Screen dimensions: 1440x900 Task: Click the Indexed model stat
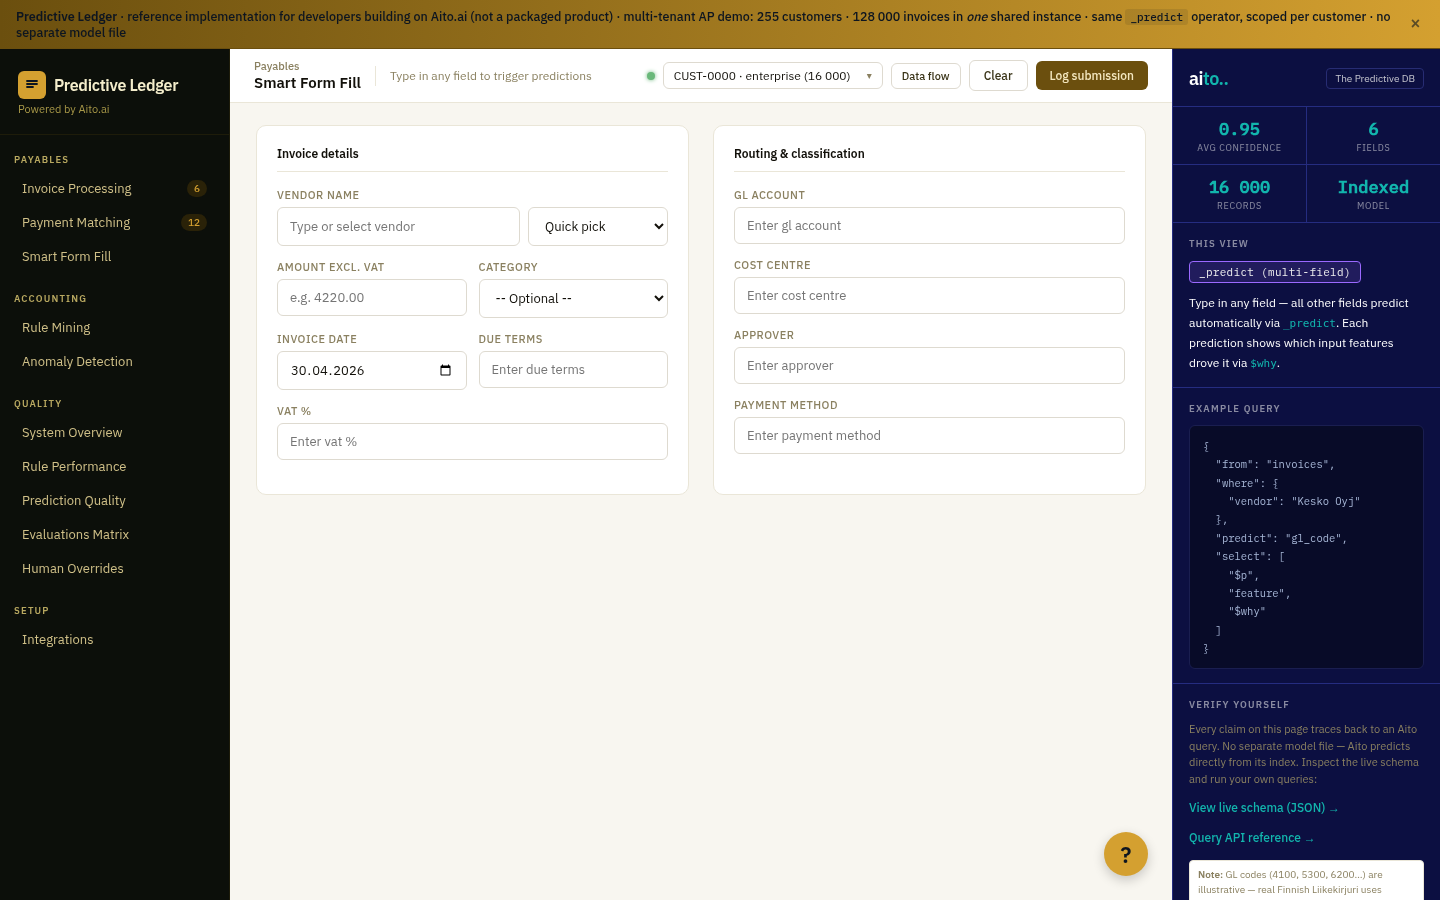point(1373,194)
